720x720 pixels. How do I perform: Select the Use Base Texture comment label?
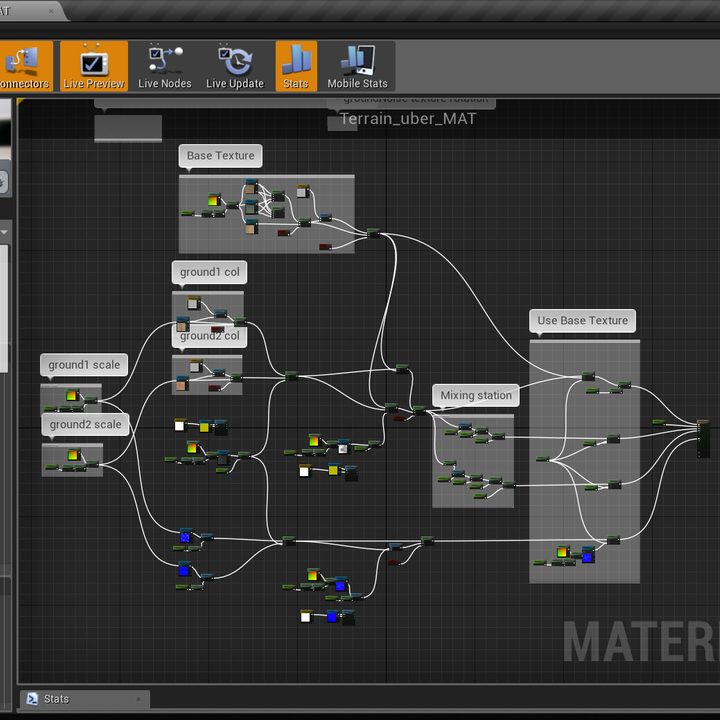tap(582, 321)
